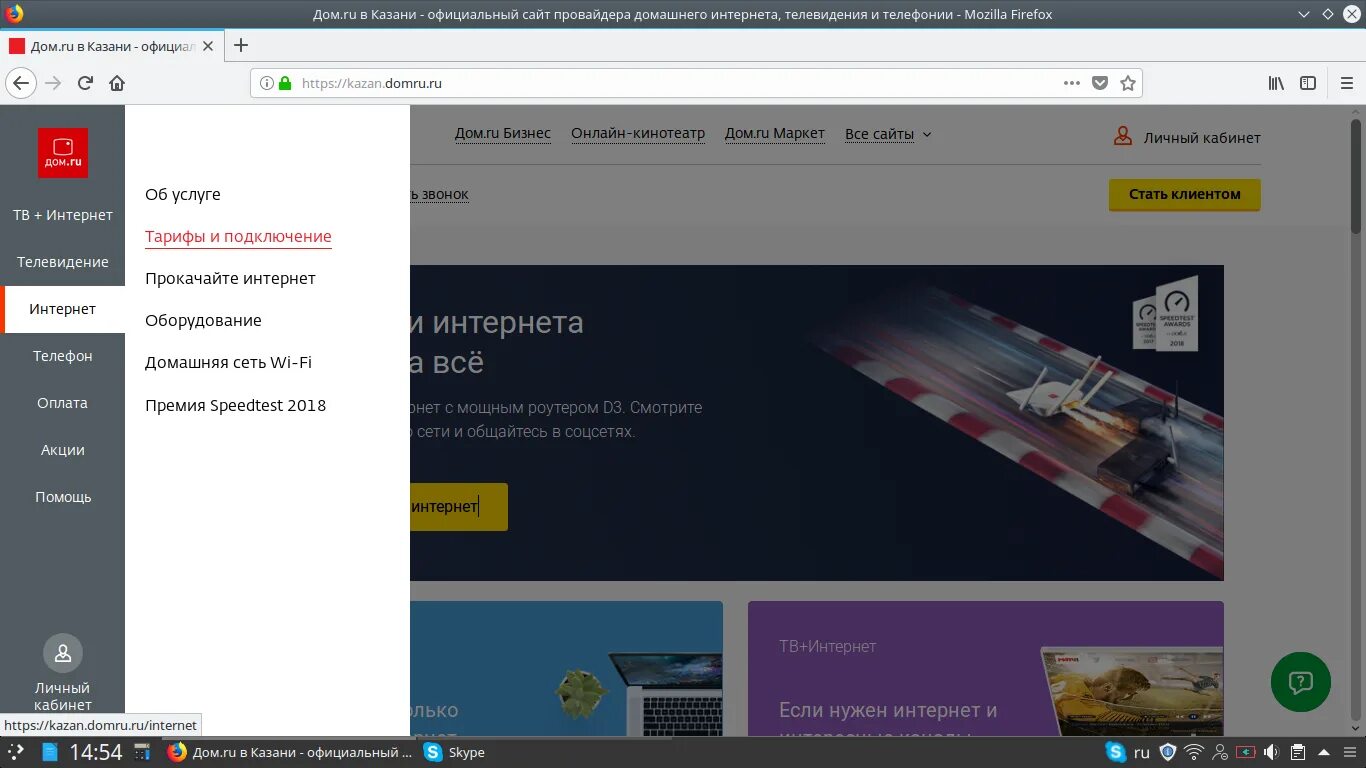Click the Pocket save icon
Screen dimensions: 1366x768
tap(1100, 83)
